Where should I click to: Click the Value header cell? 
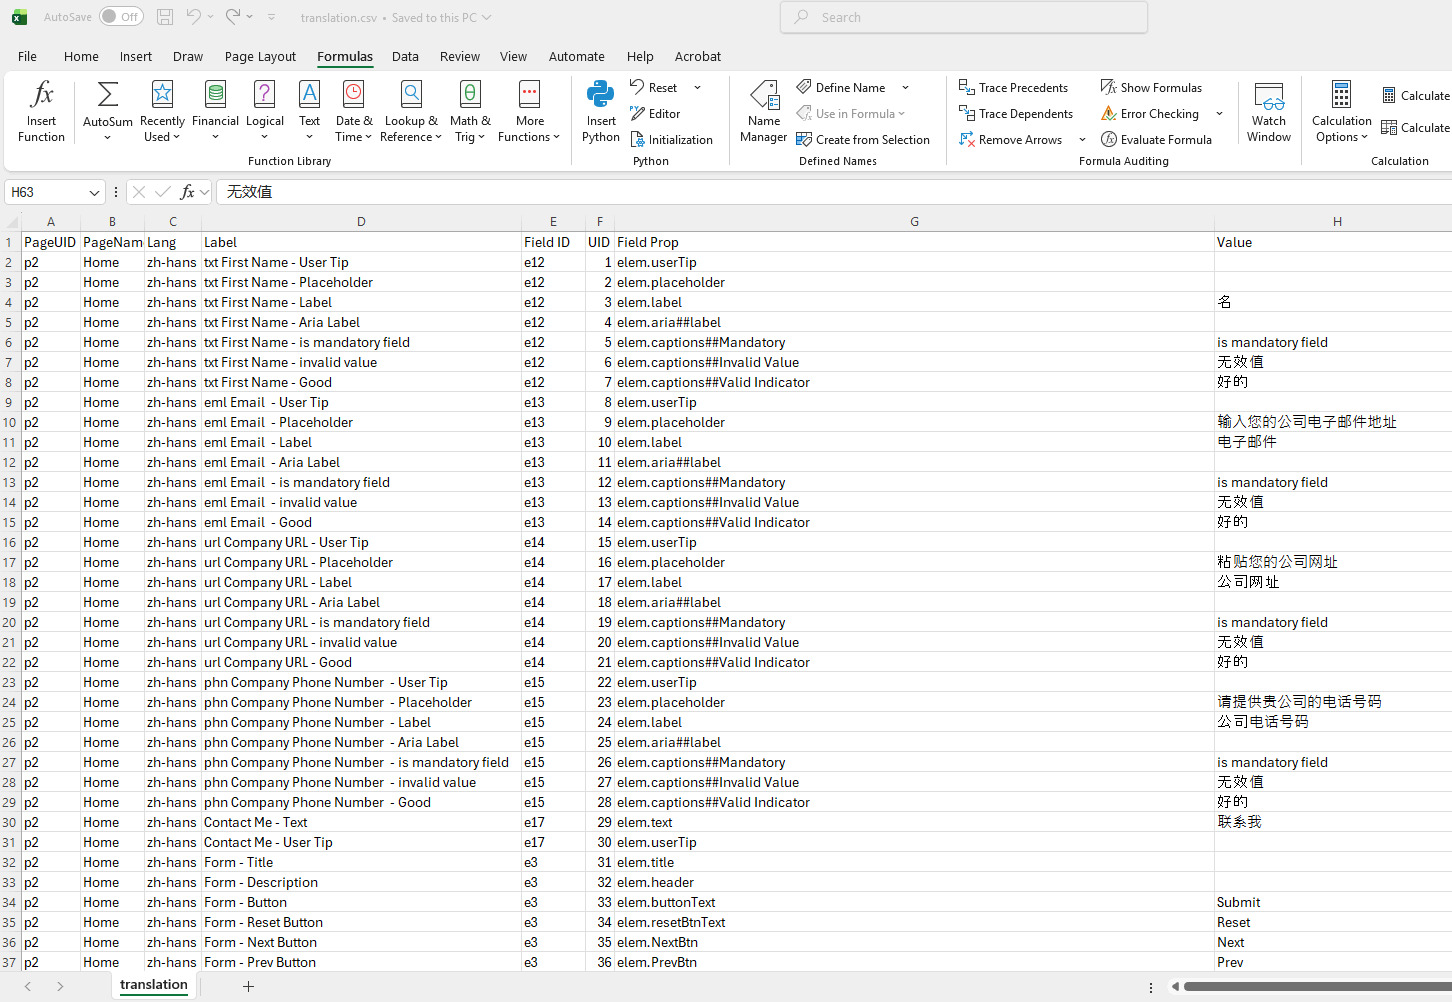1333,242
